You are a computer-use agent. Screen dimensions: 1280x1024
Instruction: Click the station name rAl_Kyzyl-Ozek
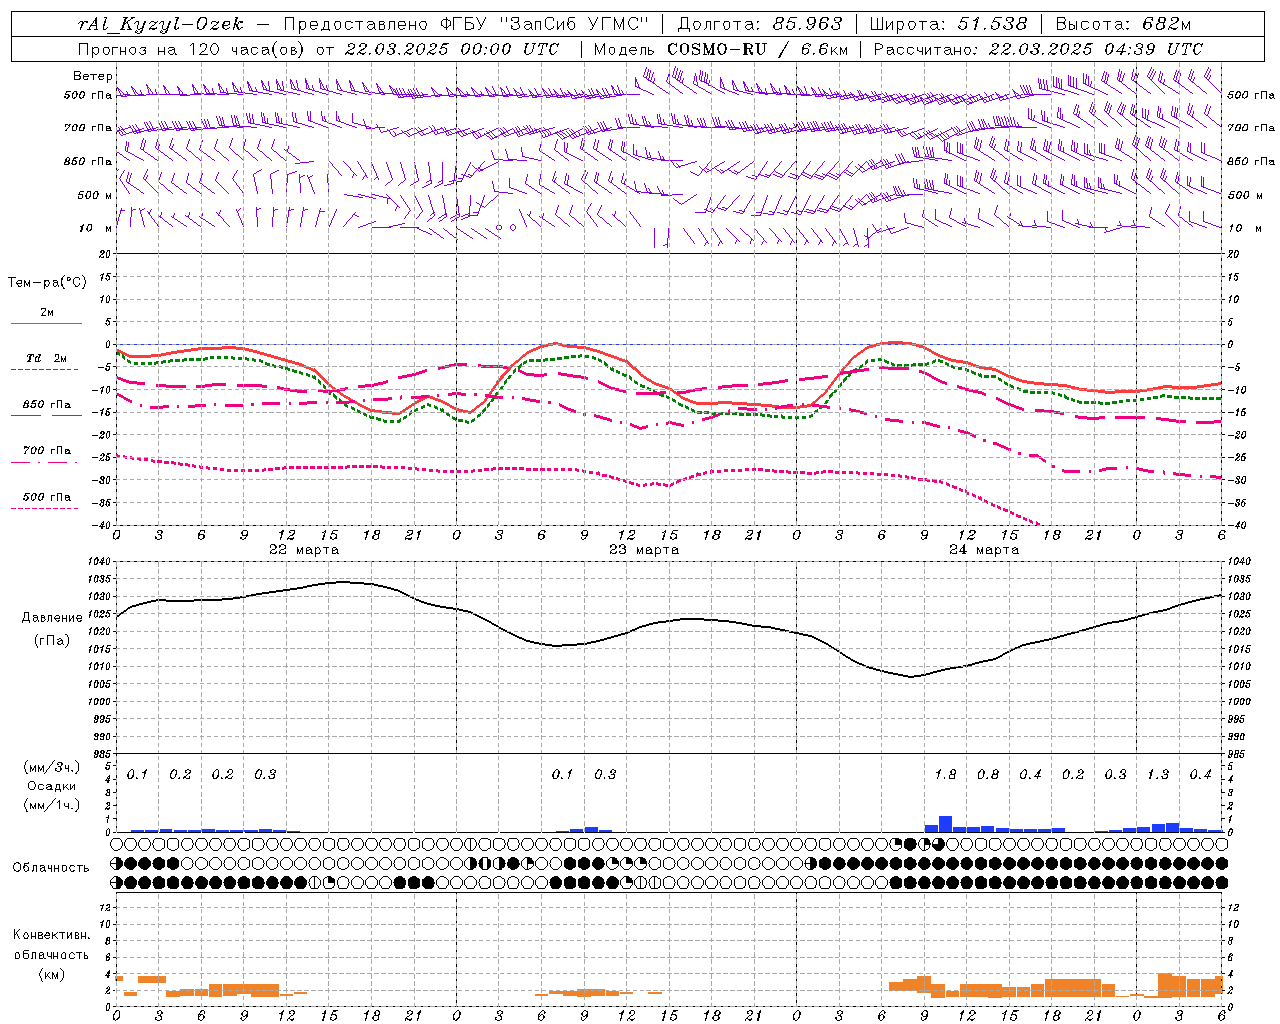click(160, 25)
